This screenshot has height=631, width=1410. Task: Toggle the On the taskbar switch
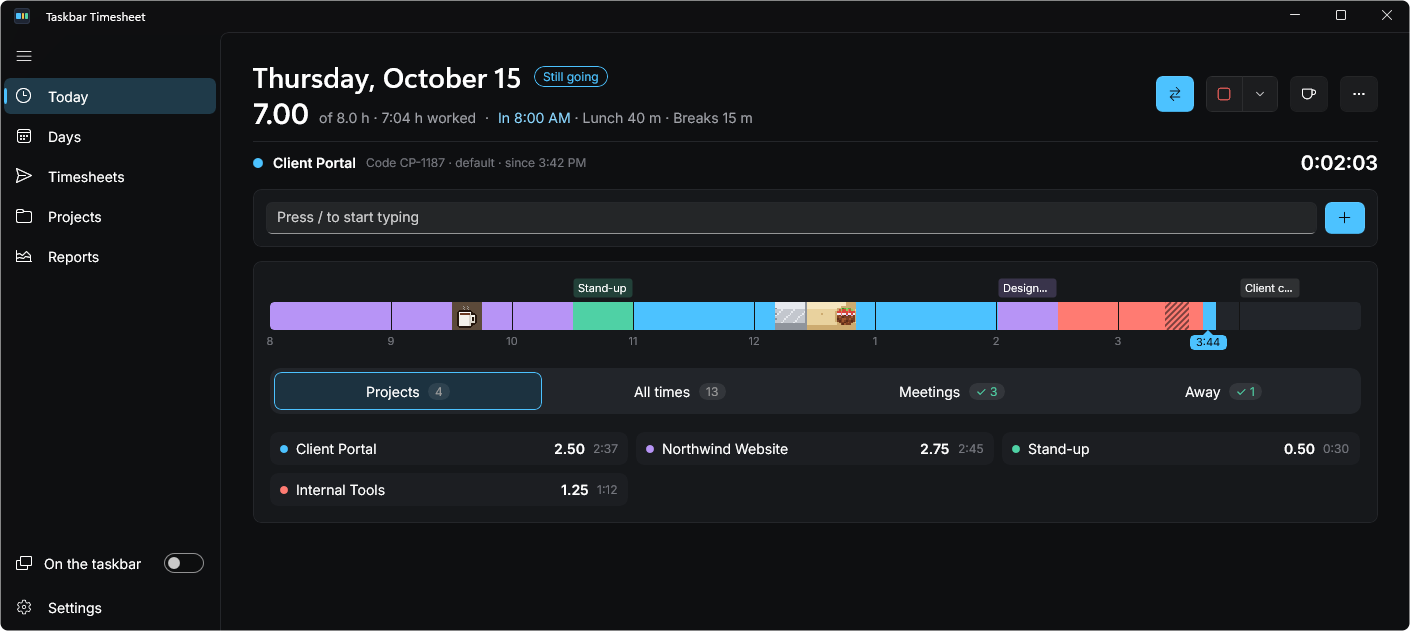[x=184, y=563]
